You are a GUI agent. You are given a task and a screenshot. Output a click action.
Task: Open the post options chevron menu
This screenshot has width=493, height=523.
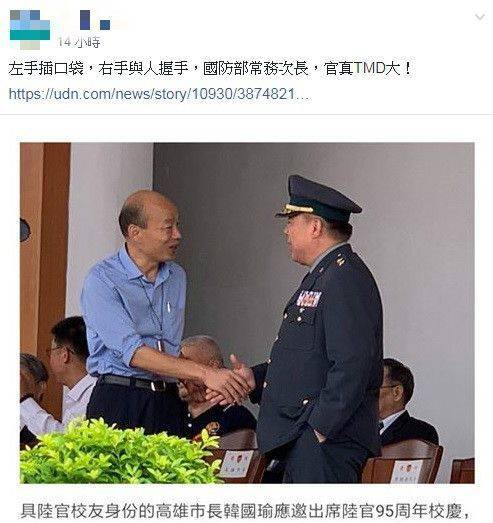click(480, 17)
